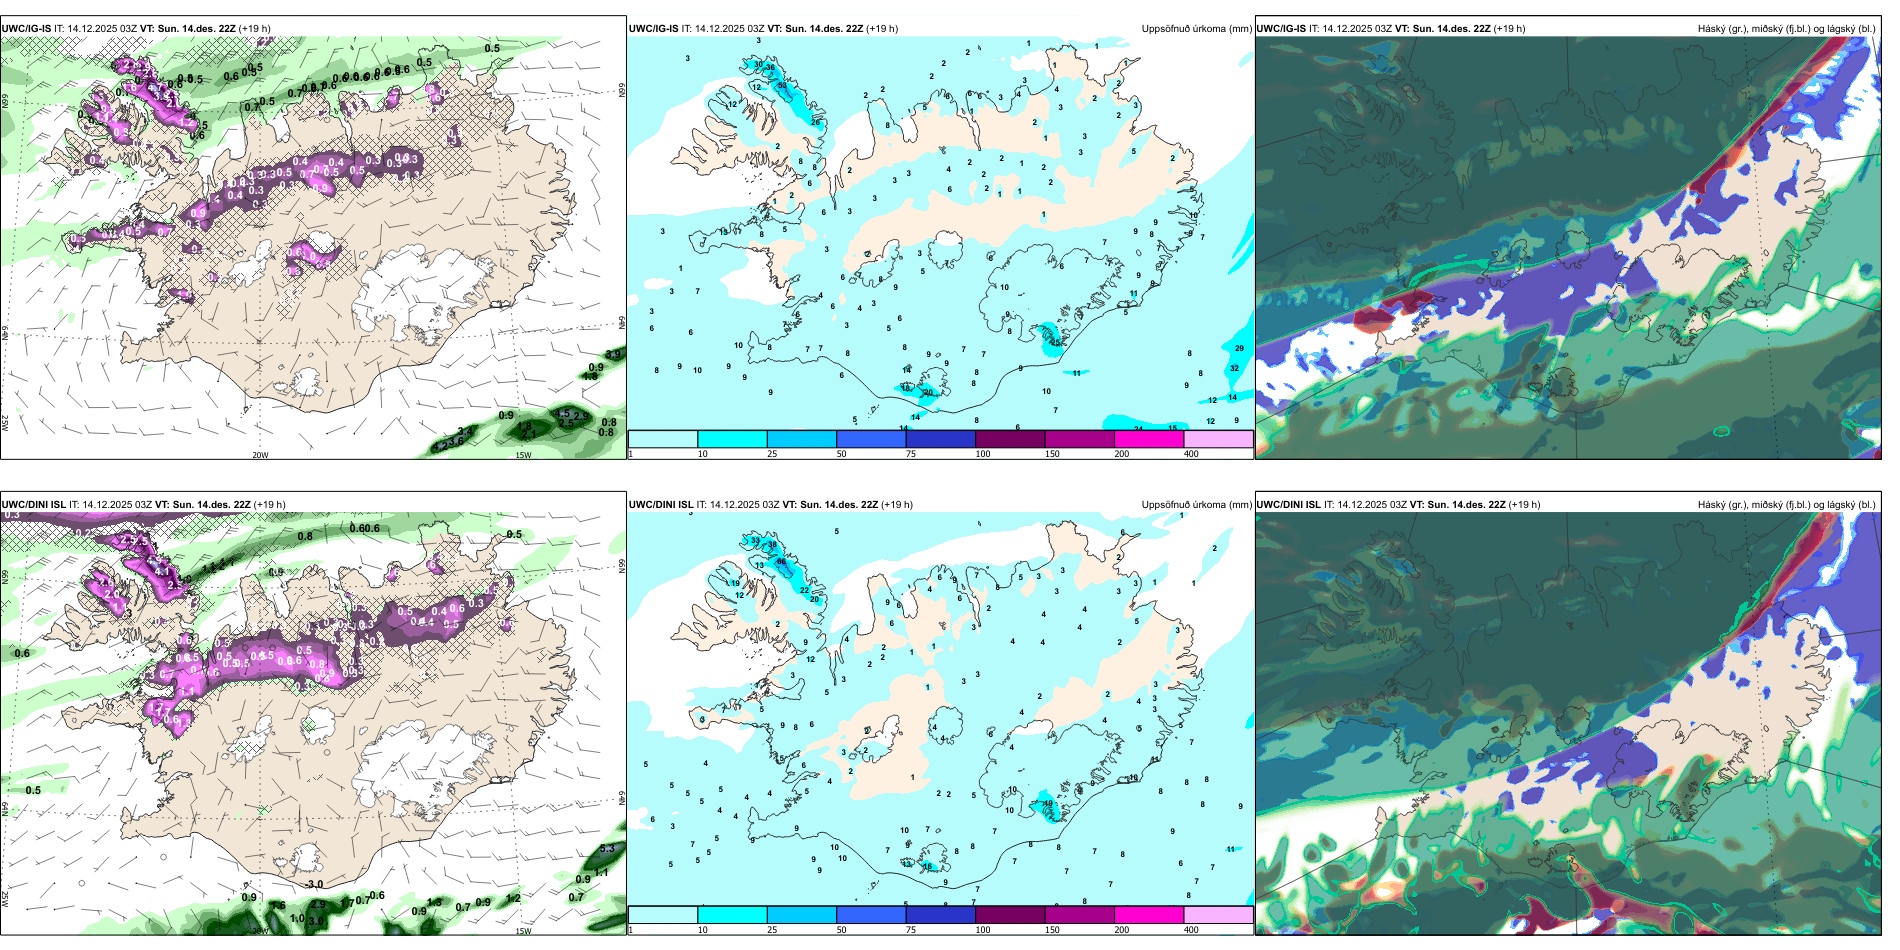Click the '10' tick label in DINI ISL legend
Viewport: 1900px width, 950px height.
pyautogui.click(x=703, y=930)
